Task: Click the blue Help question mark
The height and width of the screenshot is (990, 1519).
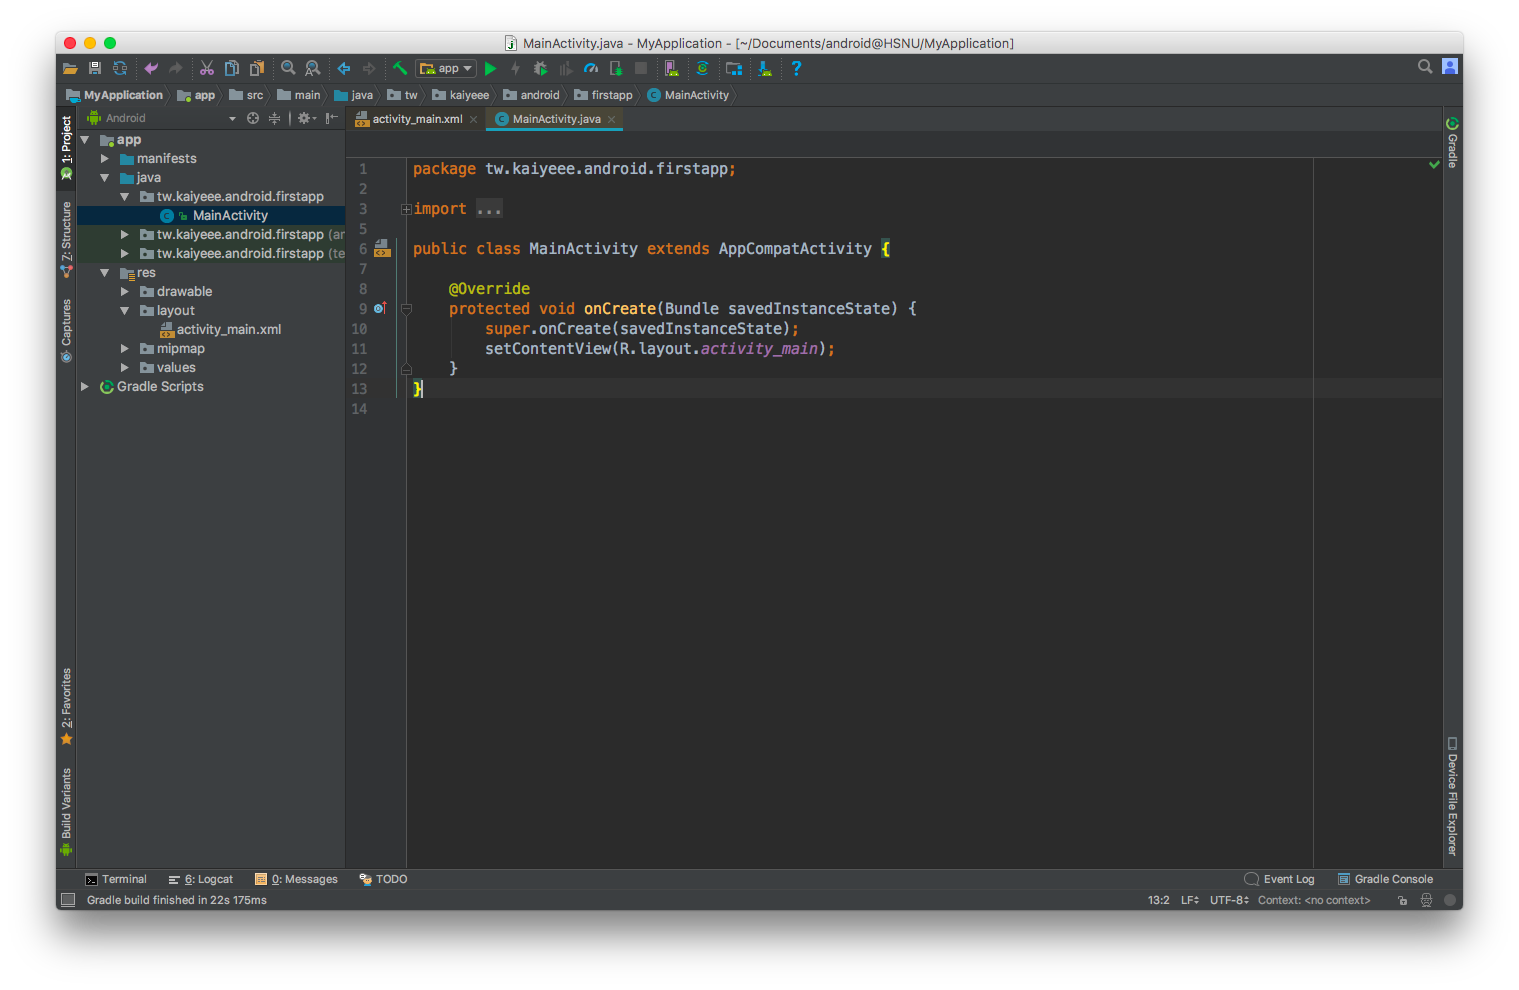Action: click(796, 68)
